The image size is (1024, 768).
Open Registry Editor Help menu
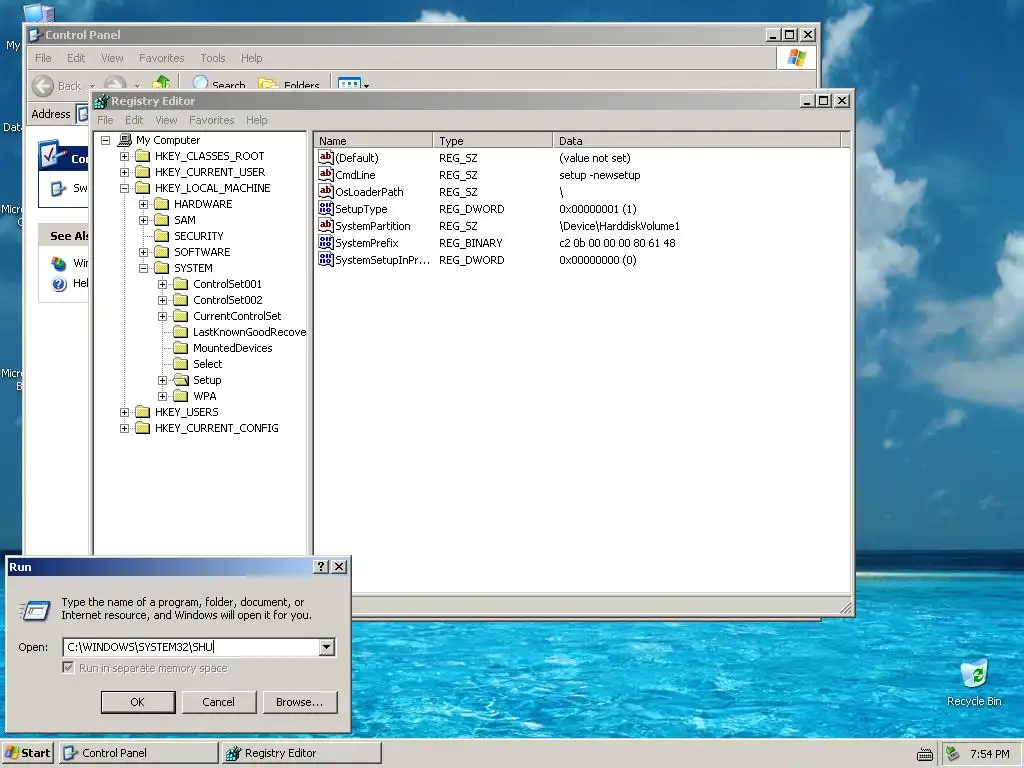(257, 120)
